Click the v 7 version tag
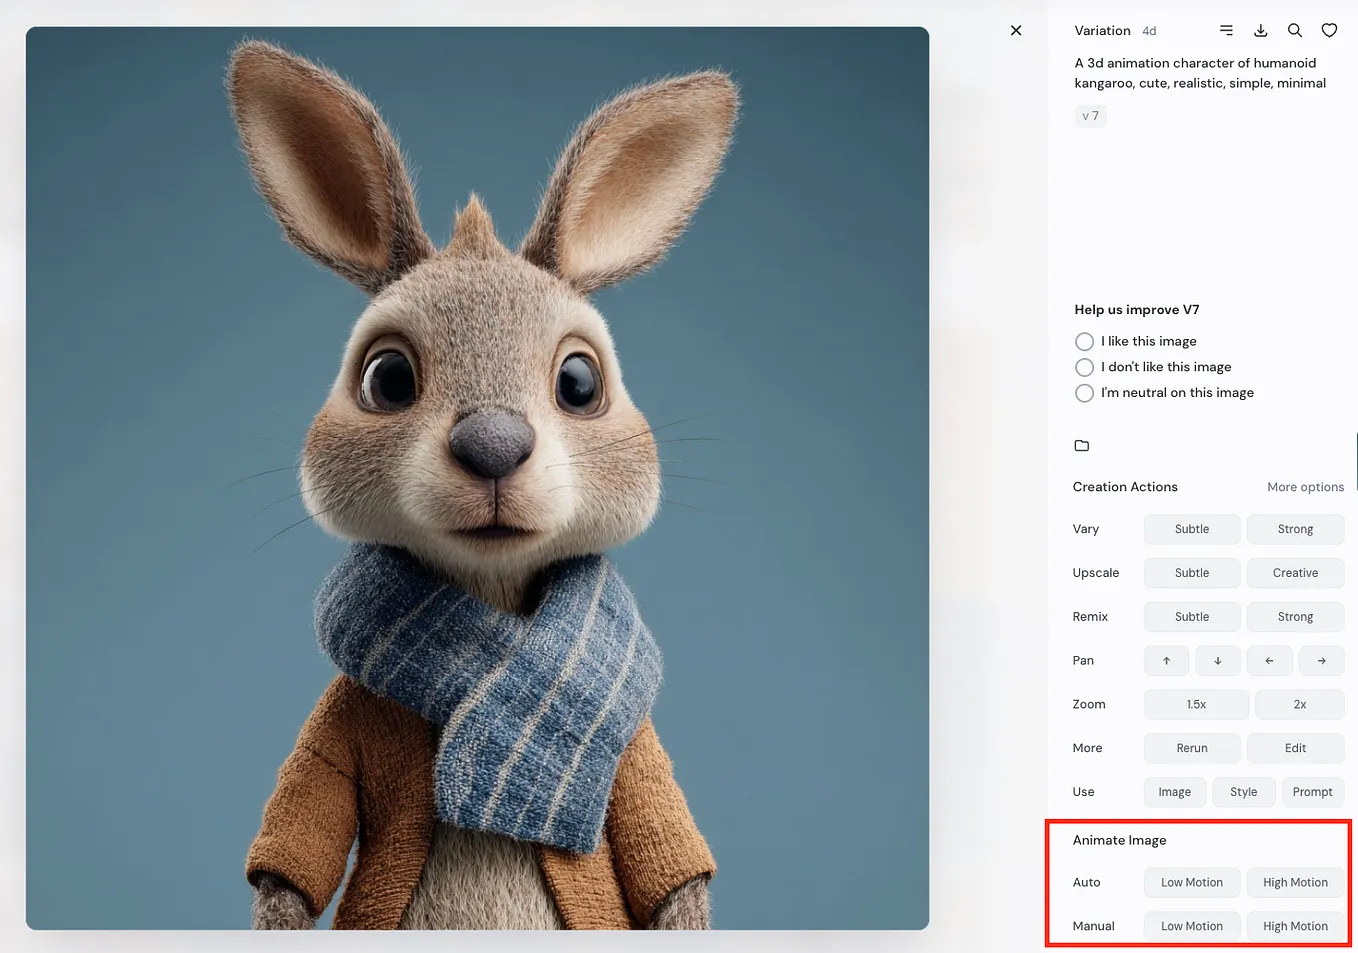The image size is (1358, 953). pyautogui.click(x=1090, y=116)
